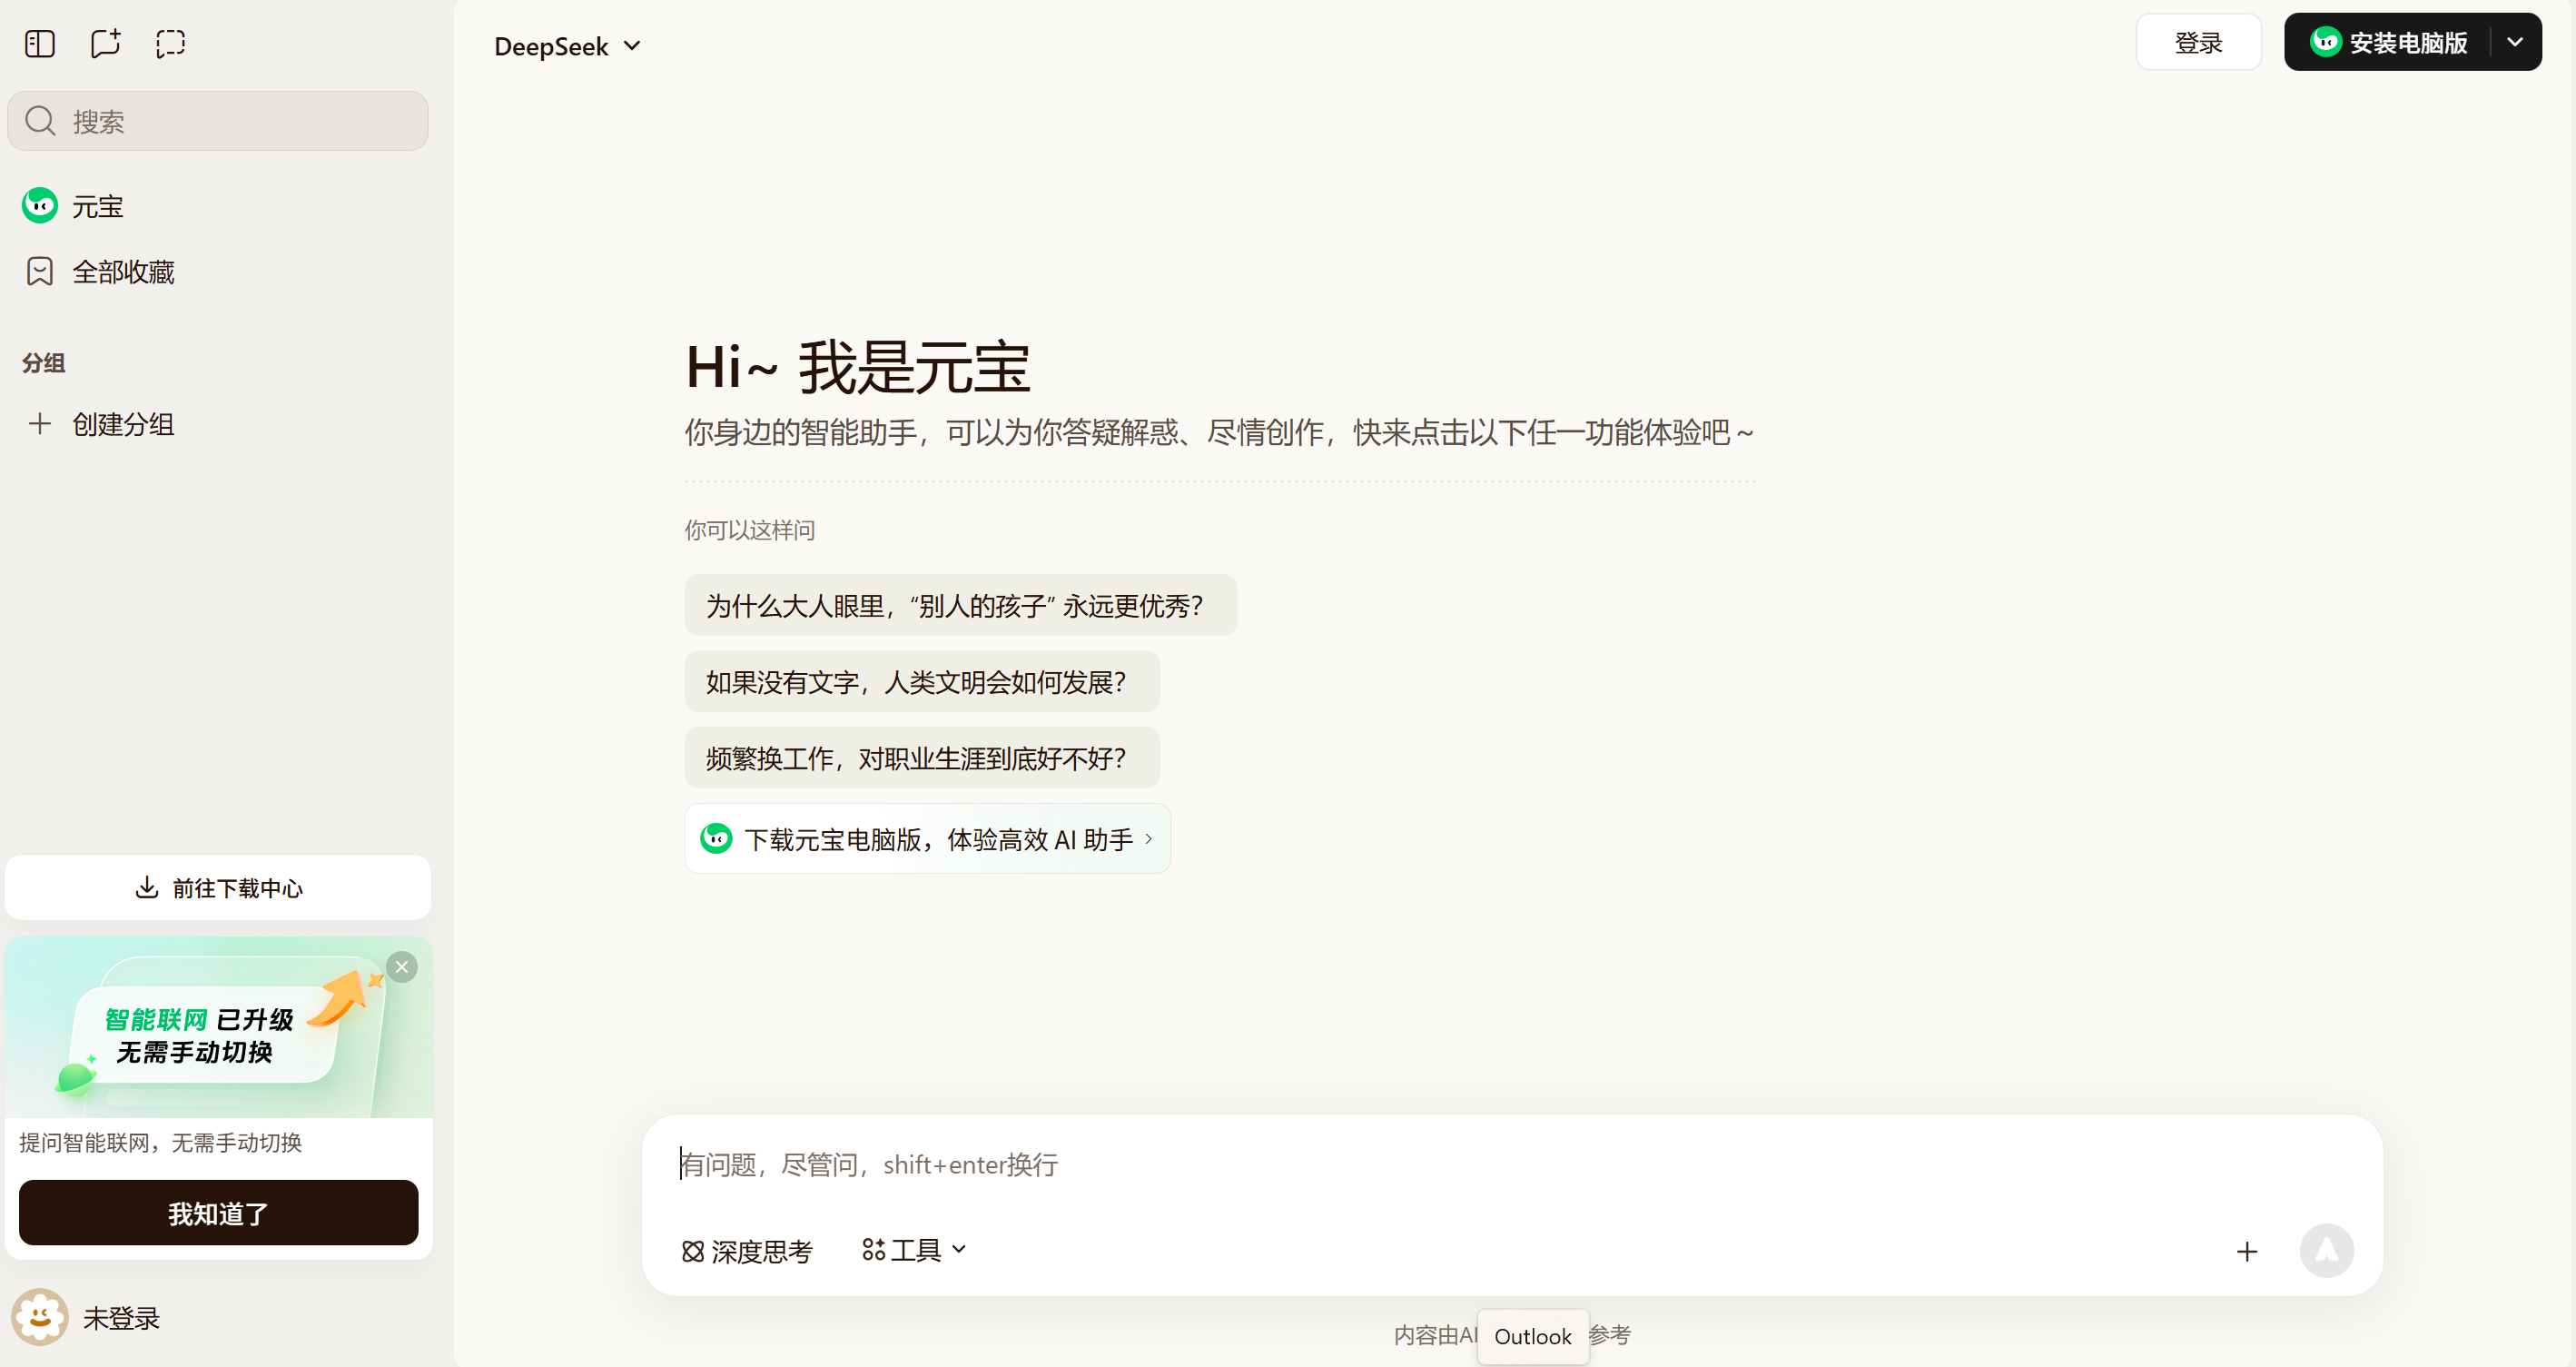The image size is (2576, 1367).
Task: Focus the 搜索 search field
Action: [218, 121]
